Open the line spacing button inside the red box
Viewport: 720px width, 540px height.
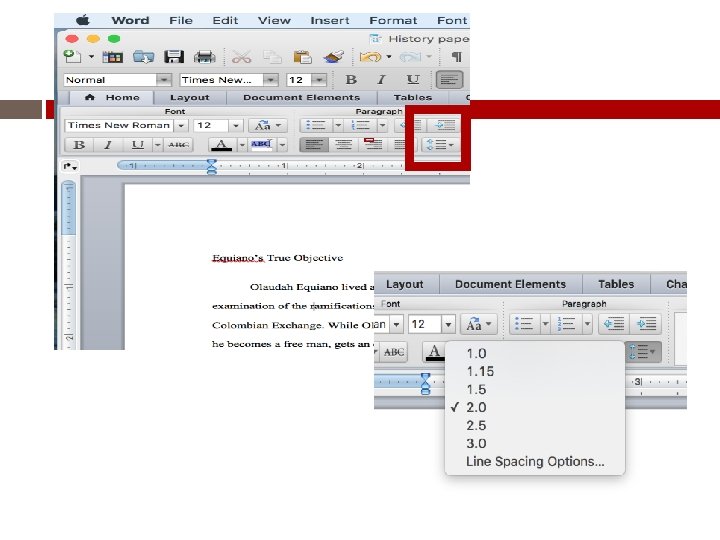pyautogui.click(x=440, y=145)
